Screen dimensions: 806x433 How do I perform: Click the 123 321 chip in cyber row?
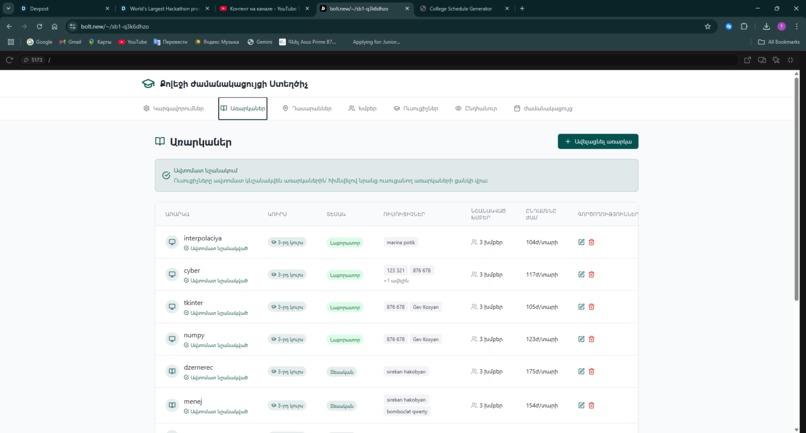tap(395, 270)
